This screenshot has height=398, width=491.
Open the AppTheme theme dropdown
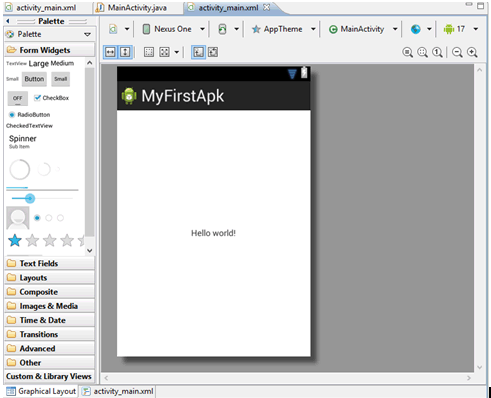[x=283, y=29]
